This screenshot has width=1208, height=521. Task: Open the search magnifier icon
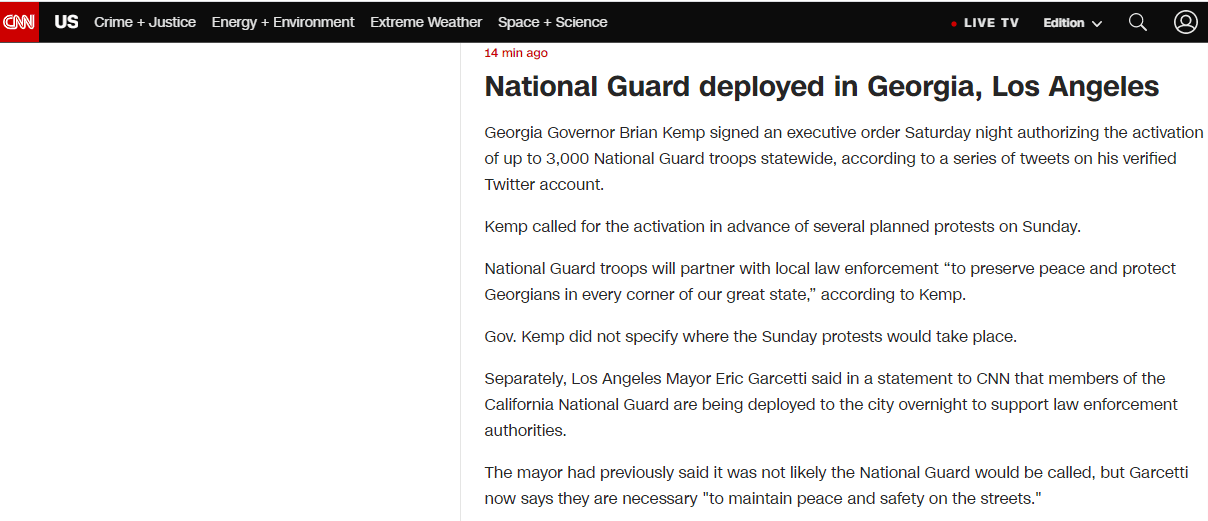1137,22
